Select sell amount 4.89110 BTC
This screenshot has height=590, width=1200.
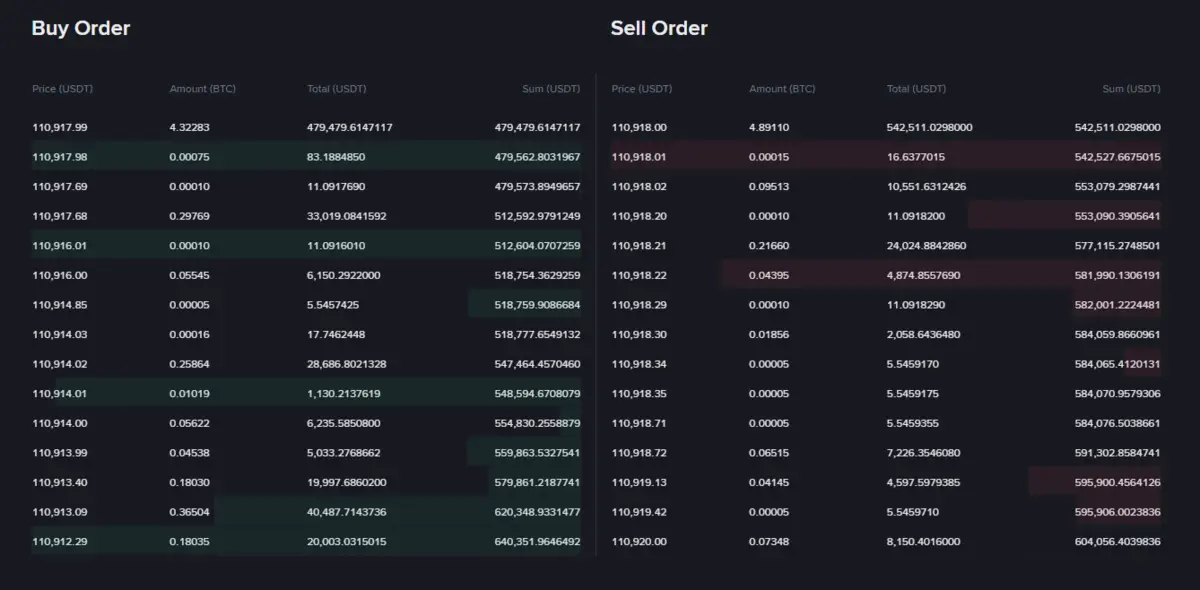769,128
